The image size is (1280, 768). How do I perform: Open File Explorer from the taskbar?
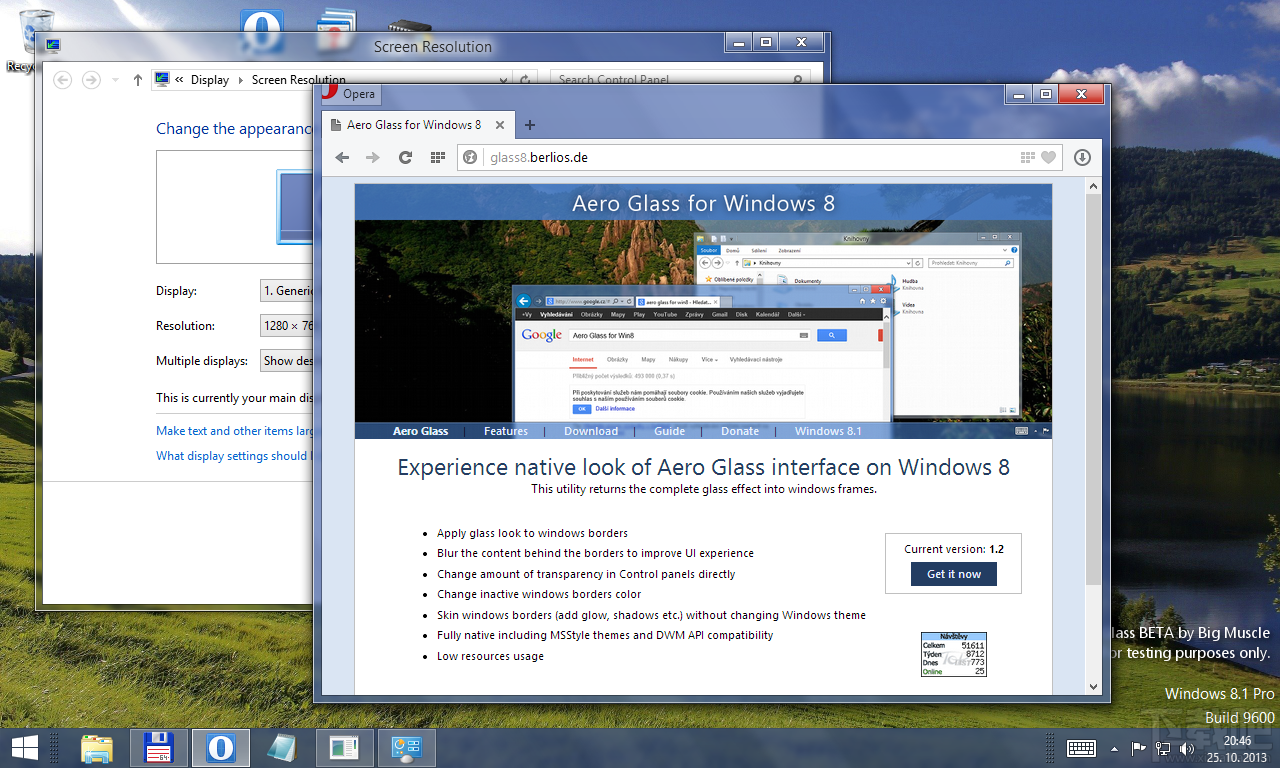(x=97, y=748)
